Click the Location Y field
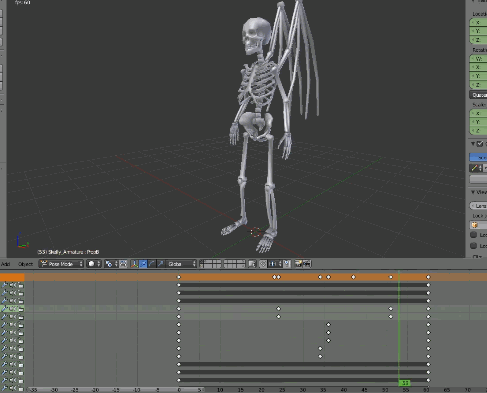The width and height of the screenshot is (487, 393). click(x=478, y=31)
